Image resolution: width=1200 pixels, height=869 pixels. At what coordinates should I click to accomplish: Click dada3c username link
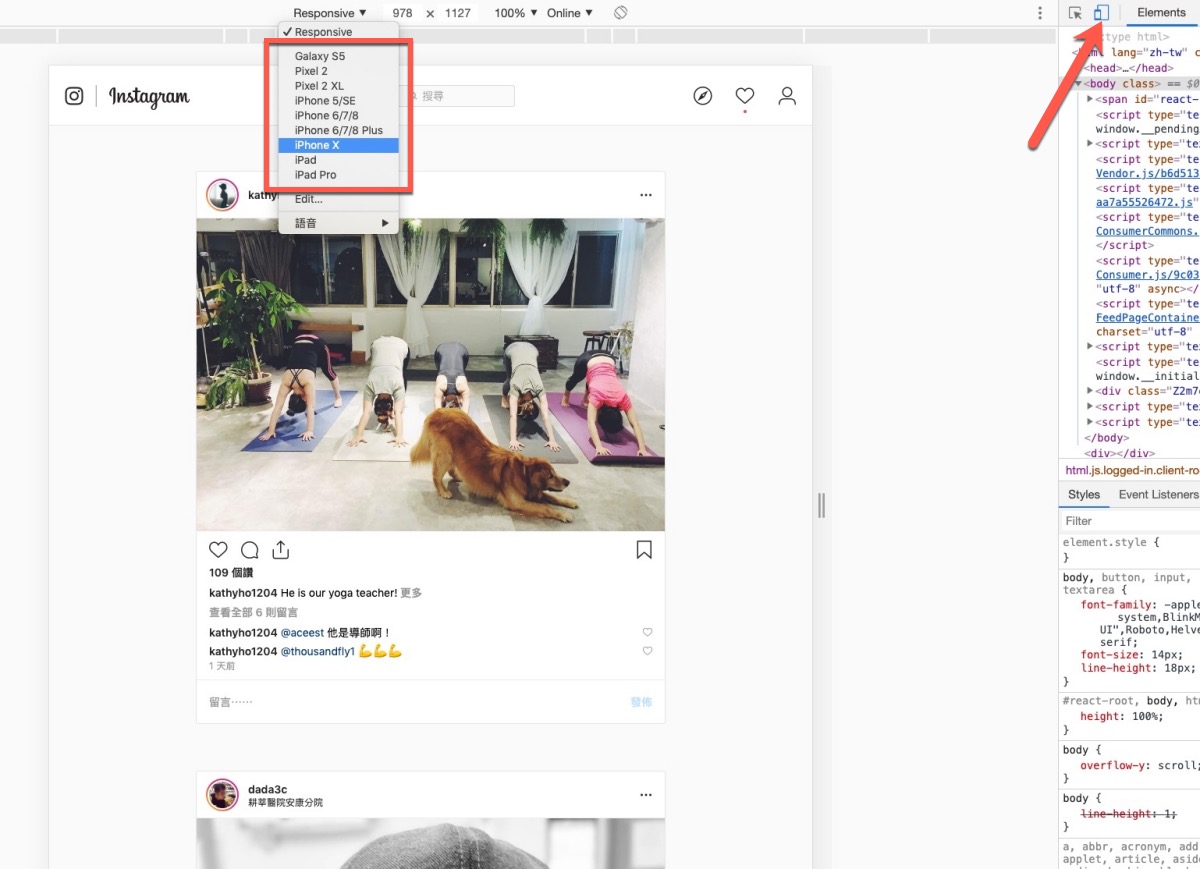tap(267, 789)
